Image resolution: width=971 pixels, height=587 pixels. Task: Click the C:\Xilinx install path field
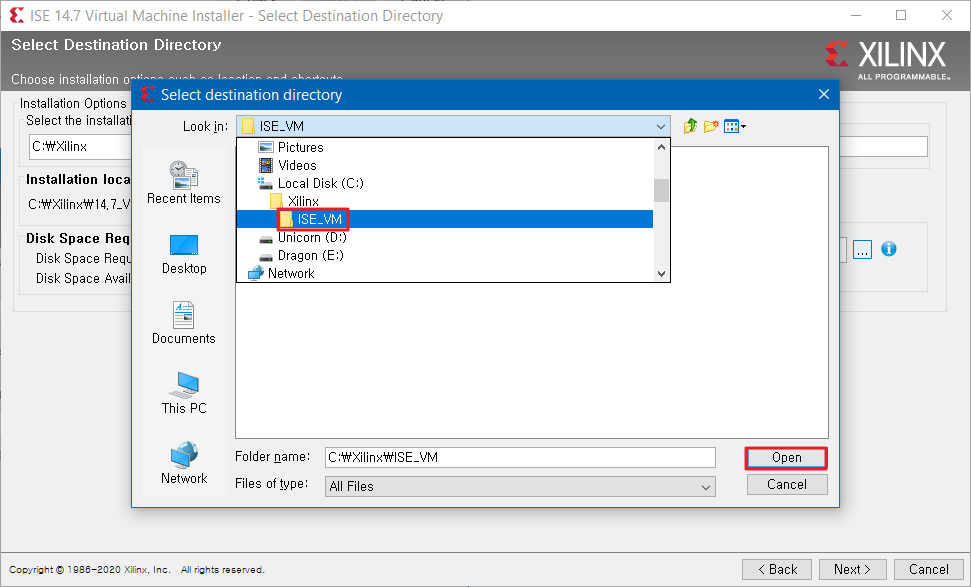coord(81,147)
